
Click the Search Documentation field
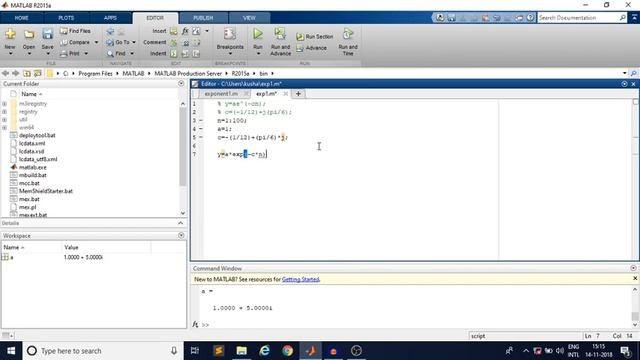[x=578, y=18]
